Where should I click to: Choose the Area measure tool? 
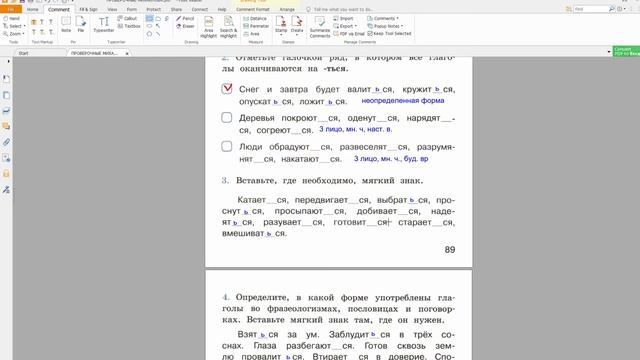pyautogui.click(x=251, y=34)
